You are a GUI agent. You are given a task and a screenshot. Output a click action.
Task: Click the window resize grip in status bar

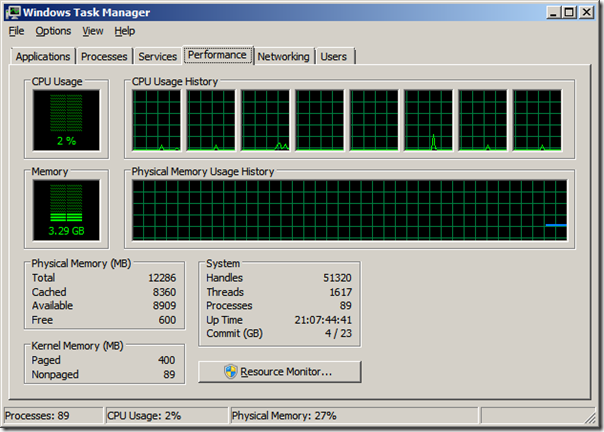[x=590, y=417]
